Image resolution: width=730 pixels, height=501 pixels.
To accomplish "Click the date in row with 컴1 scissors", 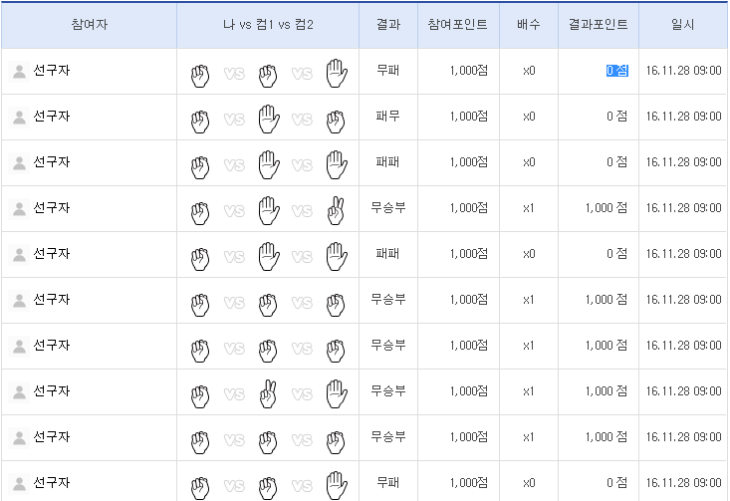I will [683, 391].
